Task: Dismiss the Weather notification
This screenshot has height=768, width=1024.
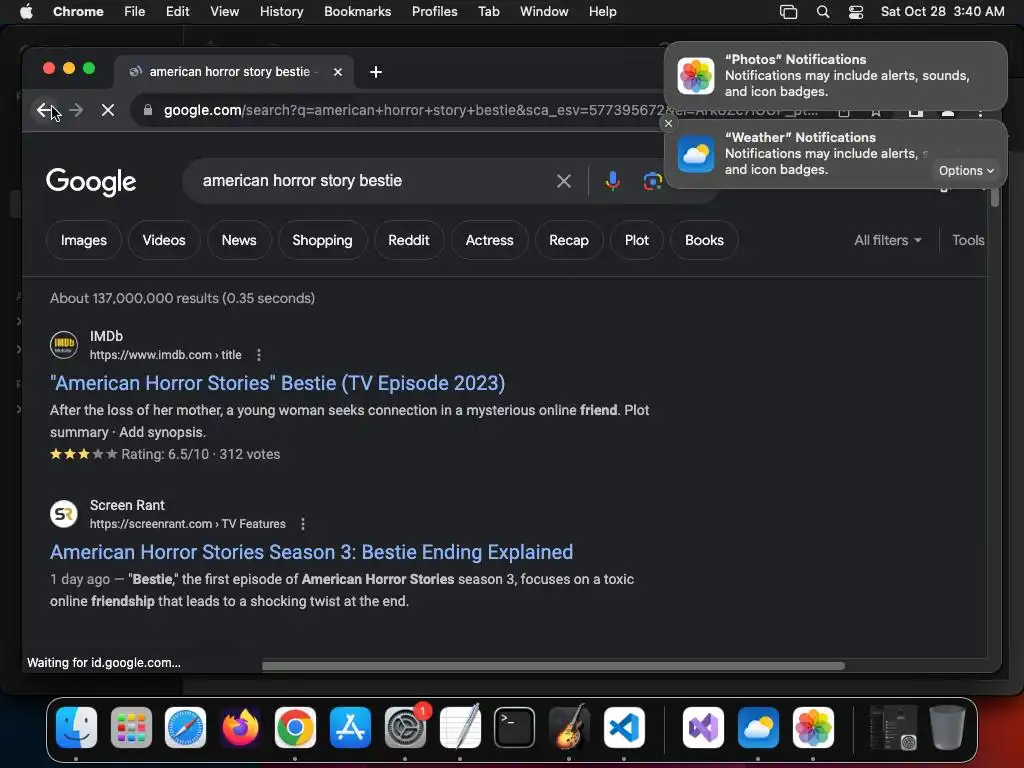Action: coord(668,123)
